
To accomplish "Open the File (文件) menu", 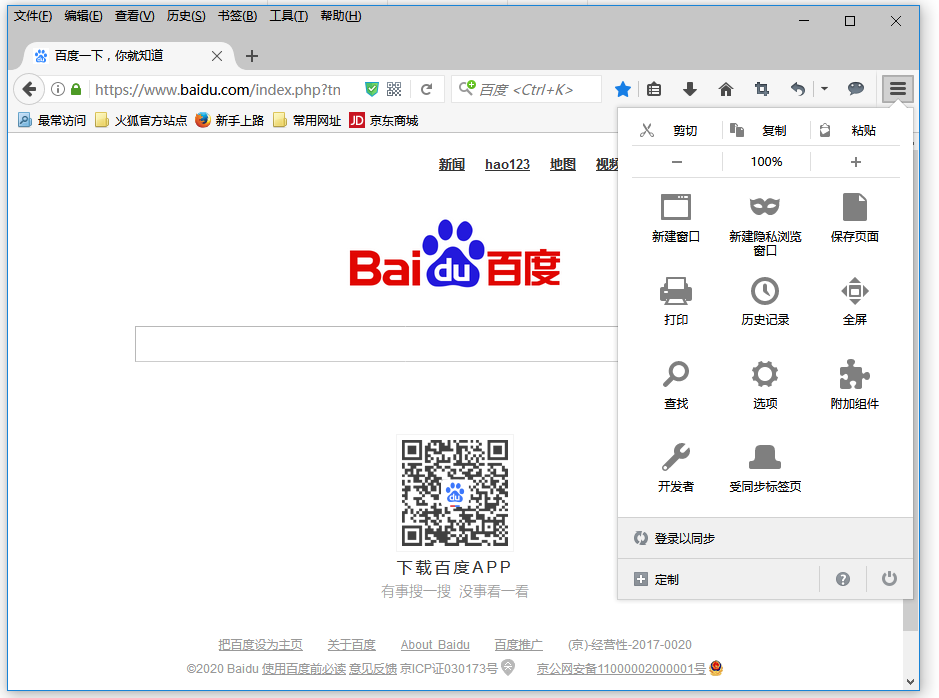I will [x=33, y=16].
